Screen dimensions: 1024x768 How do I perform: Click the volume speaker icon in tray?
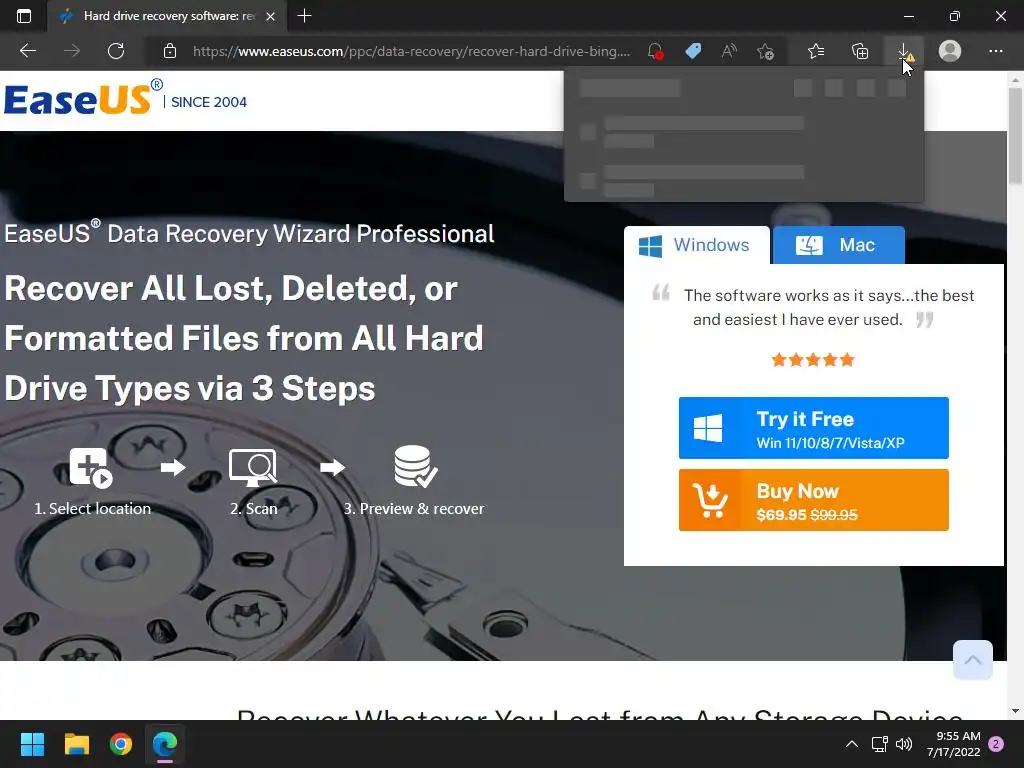904,744
